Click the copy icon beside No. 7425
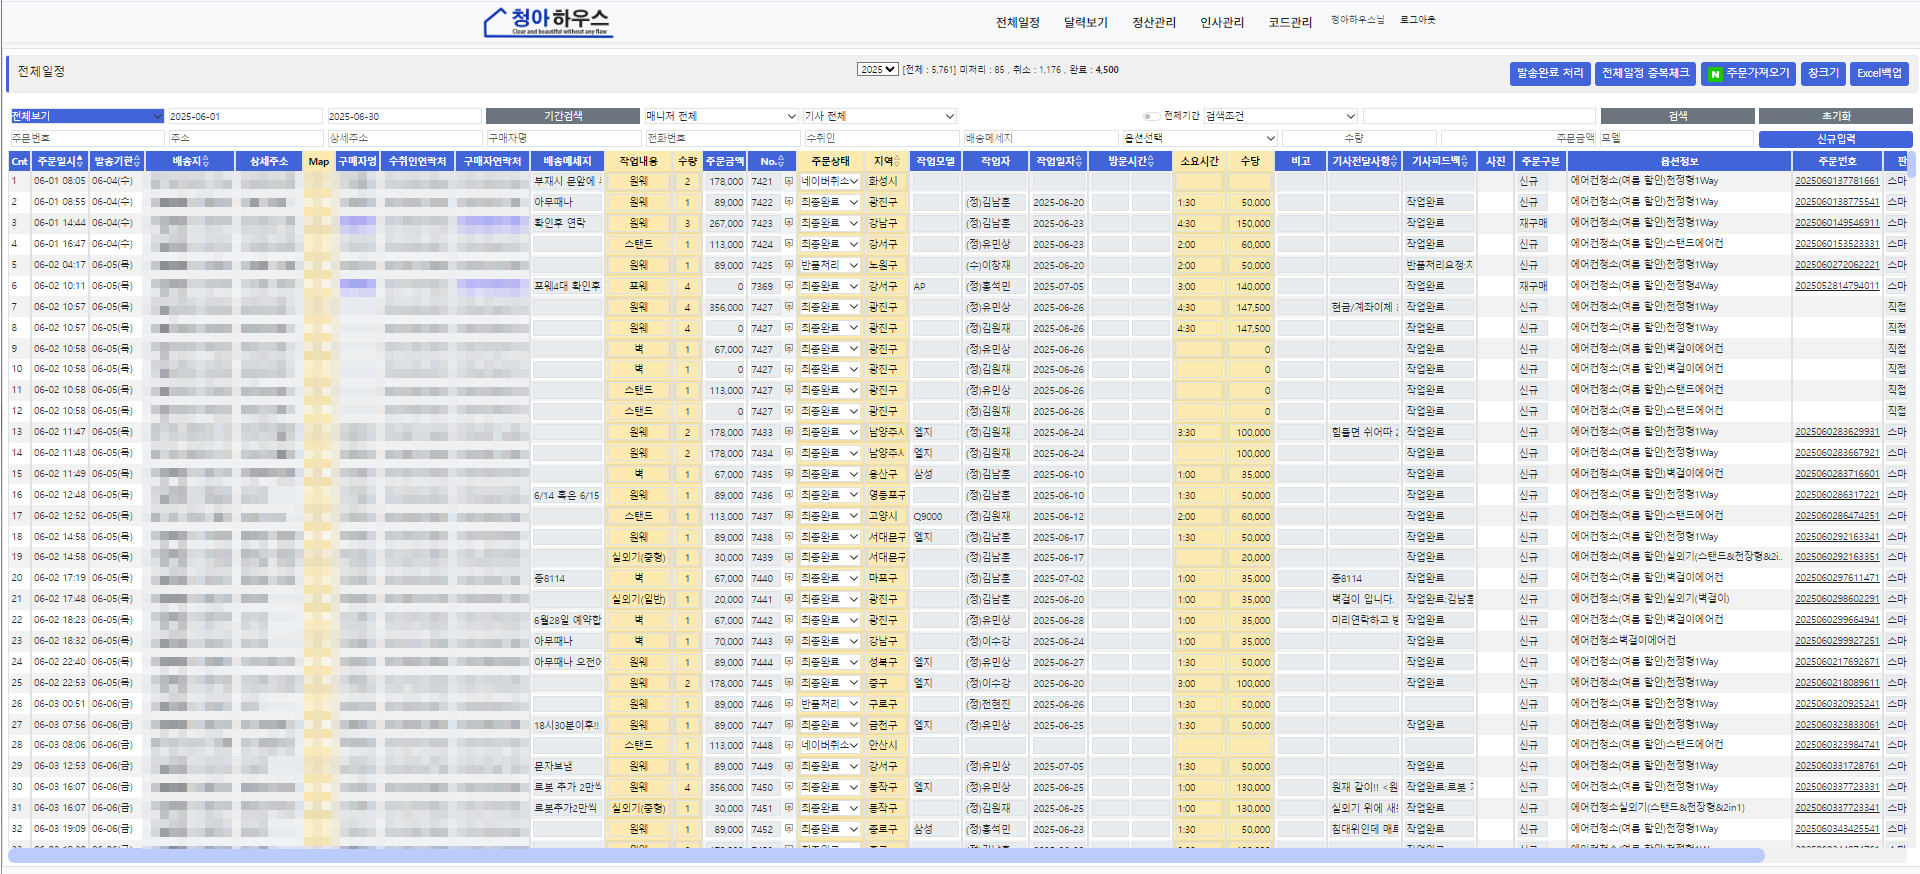 pos(788,265)
